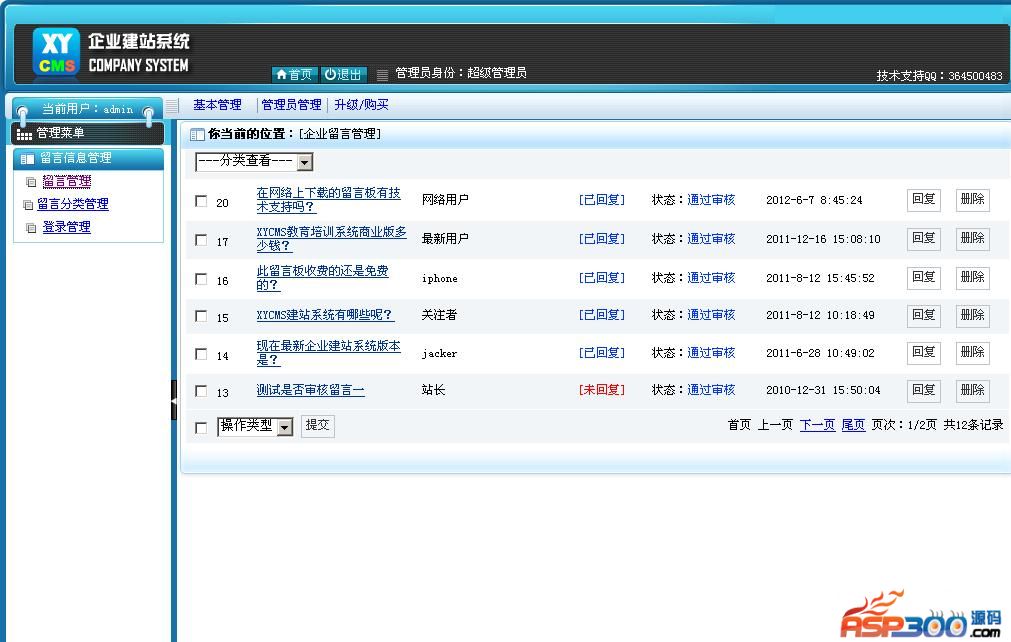1011x642 pixels.
Task: Open the message titled 测试是否审核留言一
Action: tap(310, 391)
